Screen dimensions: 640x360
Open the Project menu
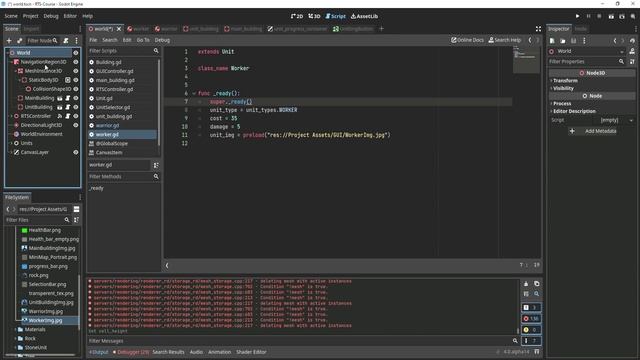click(30, 16)
